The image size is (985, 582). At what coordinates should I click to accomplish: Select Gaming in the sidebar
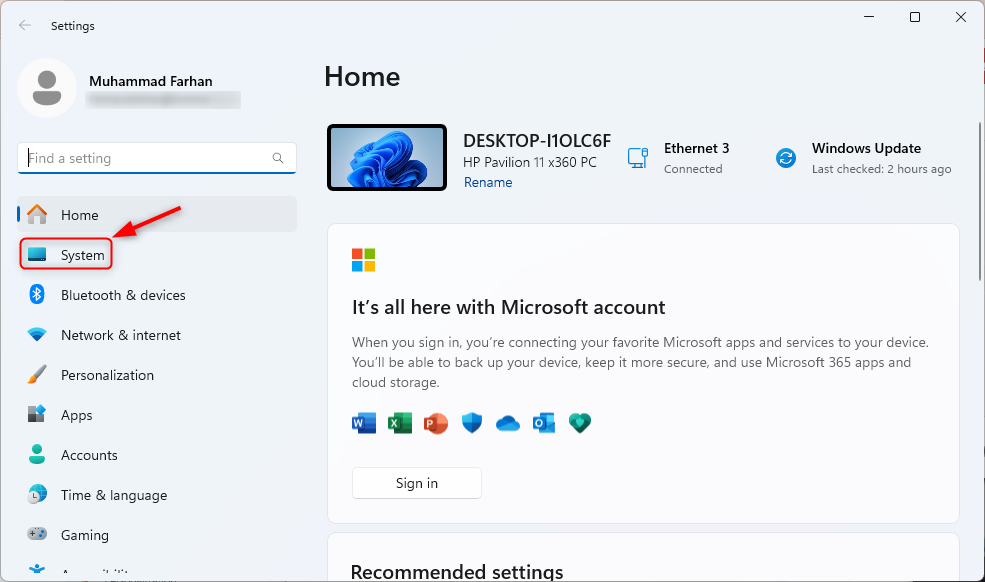coord(157,535)
